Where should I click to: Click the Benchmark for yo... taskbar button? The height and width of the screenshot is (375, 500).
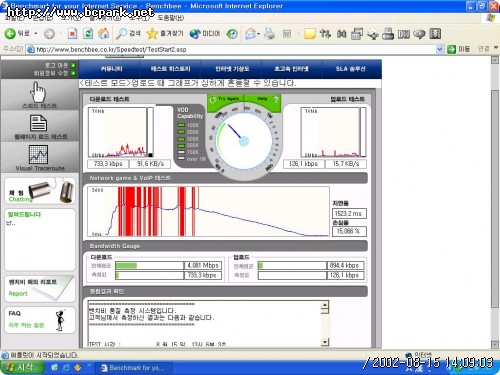click(134, 368)
